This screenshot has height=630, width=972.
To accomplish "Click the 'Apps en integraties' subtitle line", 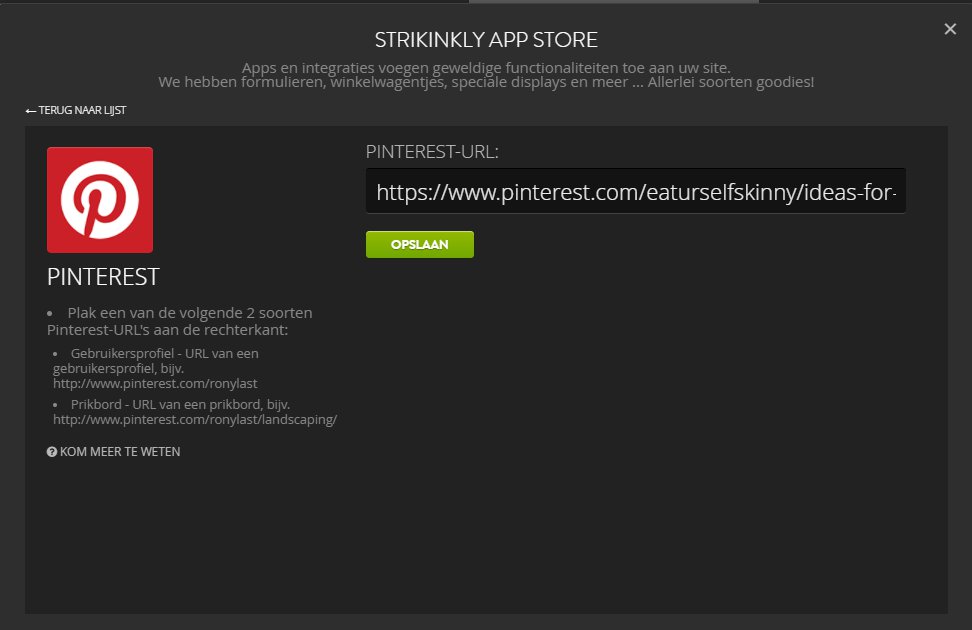I will coord(486,68).
